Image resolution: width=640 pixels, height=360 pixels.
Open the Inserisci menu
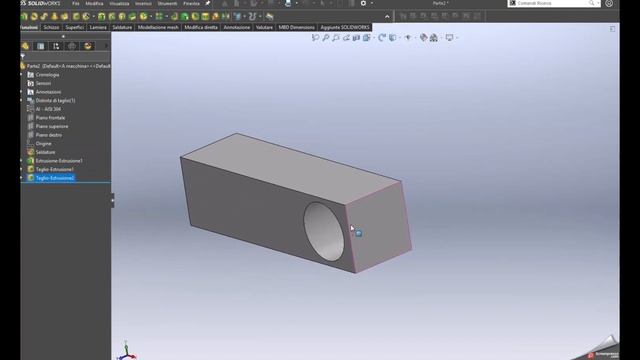tap(143, 3)
